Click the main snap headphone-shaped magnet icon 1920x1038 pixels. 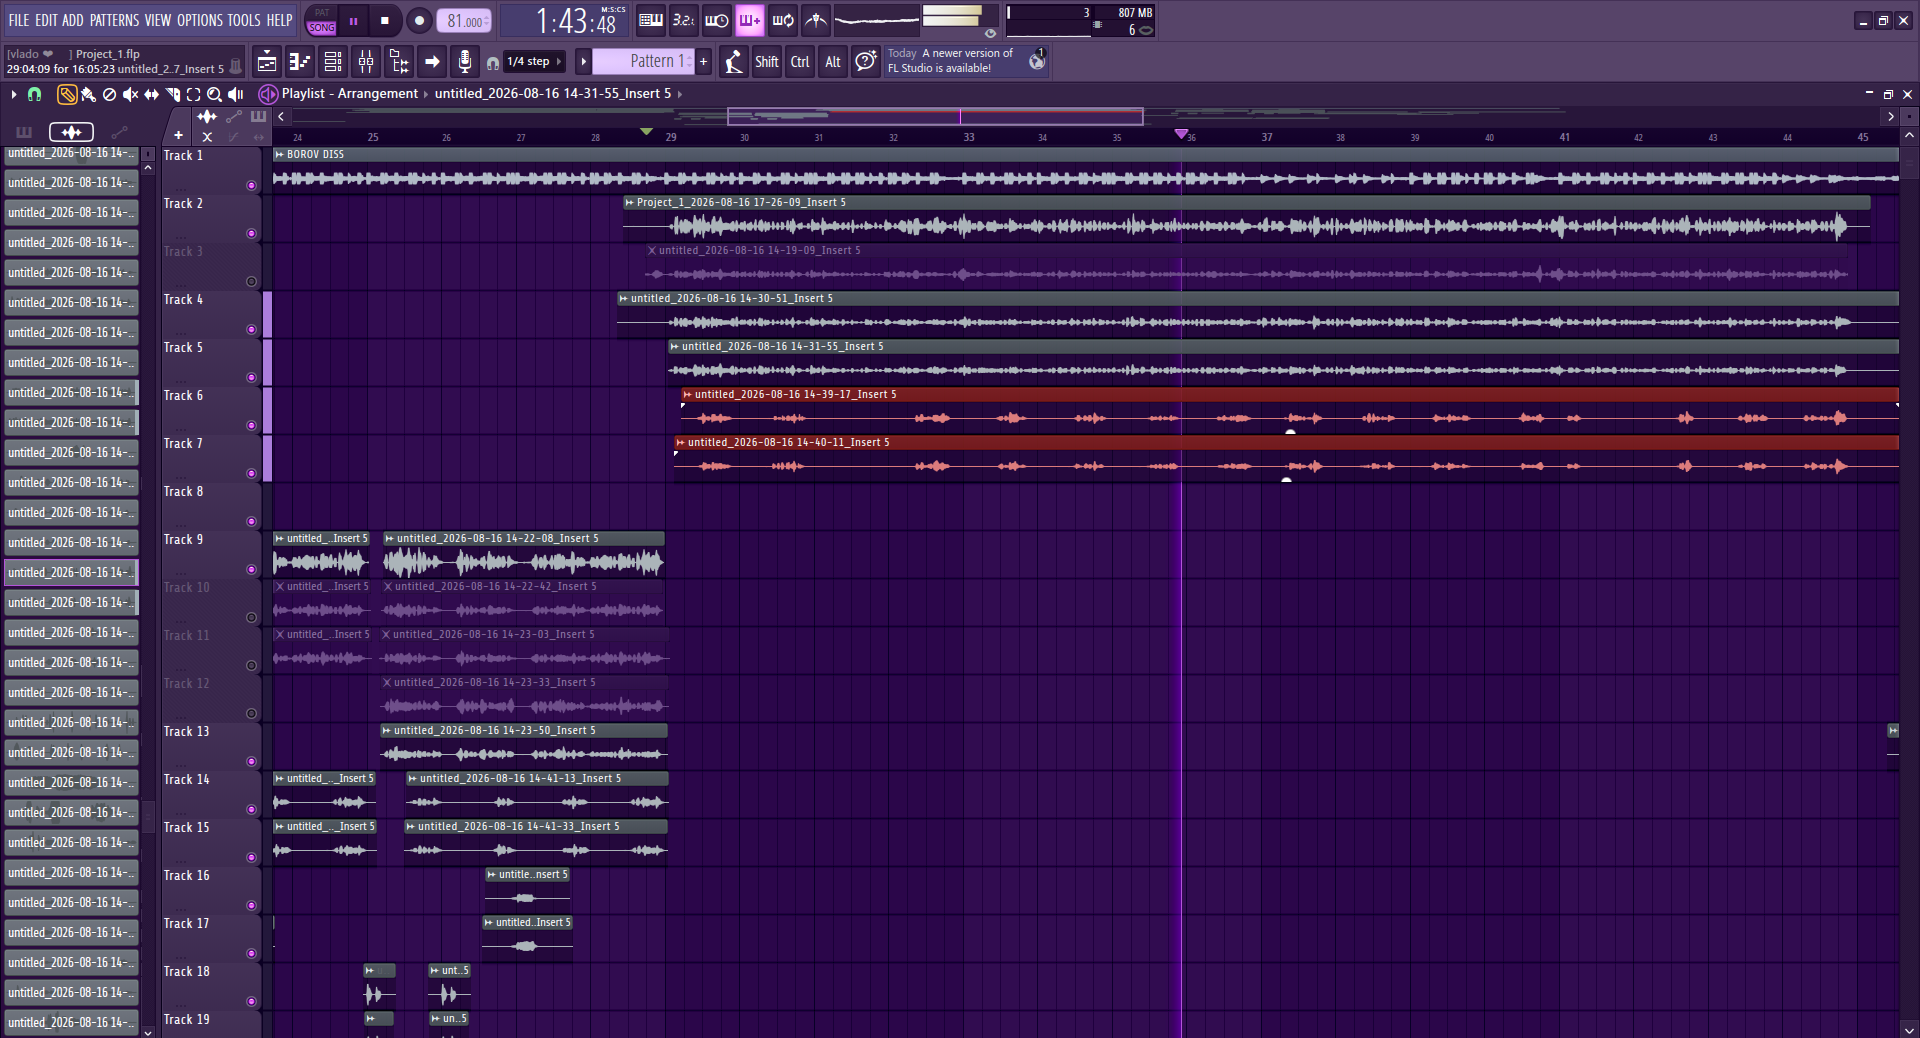point(492,63)
